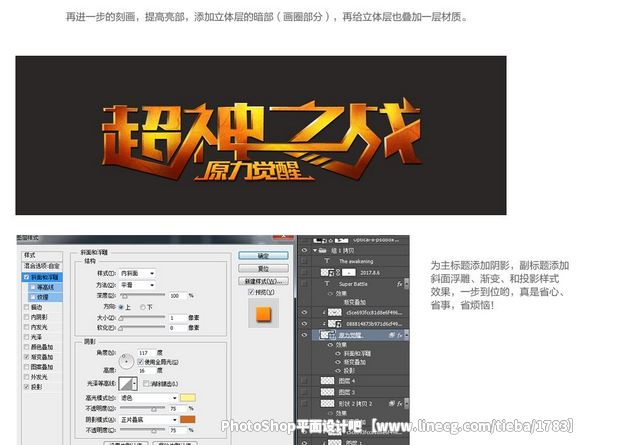Click the 形状 2 拷贝 2 layer thumbnail
The height and width of the screenshot is (445, 629).
pyautogui.click(x=327, y=403)
